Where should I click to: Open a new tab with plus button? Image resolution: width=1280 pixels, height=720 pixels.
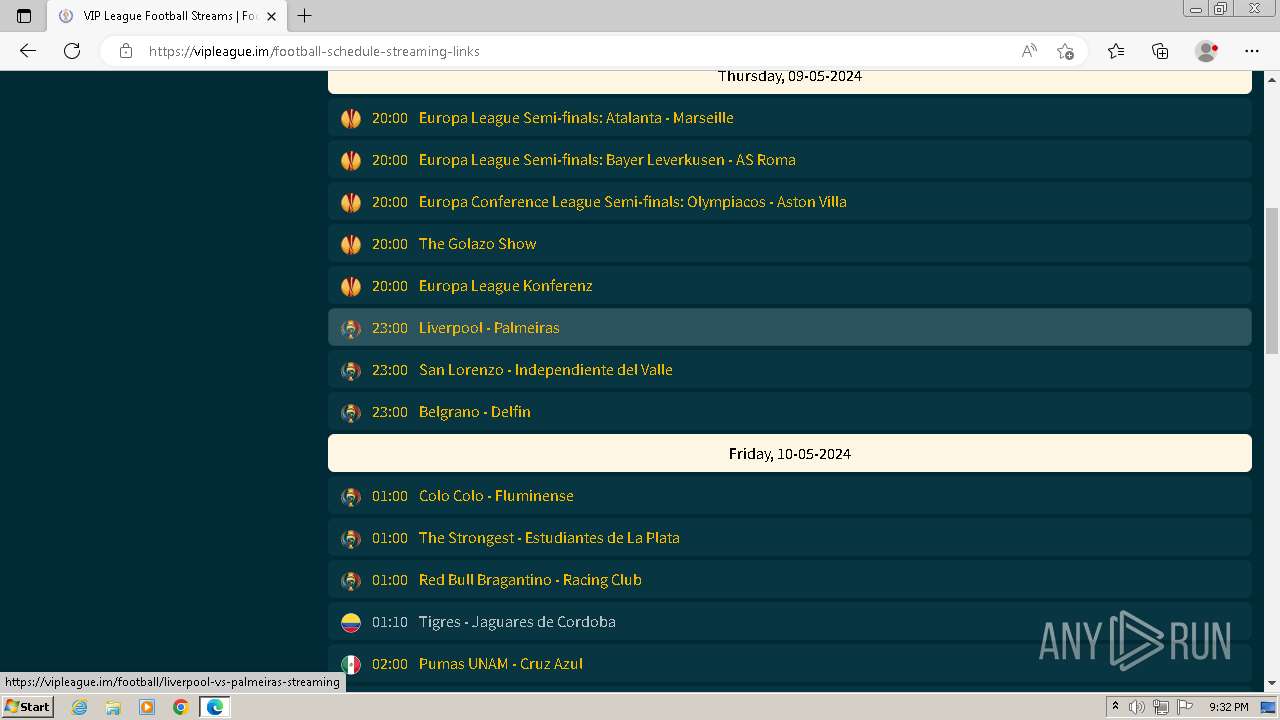[x=305, y=16]
